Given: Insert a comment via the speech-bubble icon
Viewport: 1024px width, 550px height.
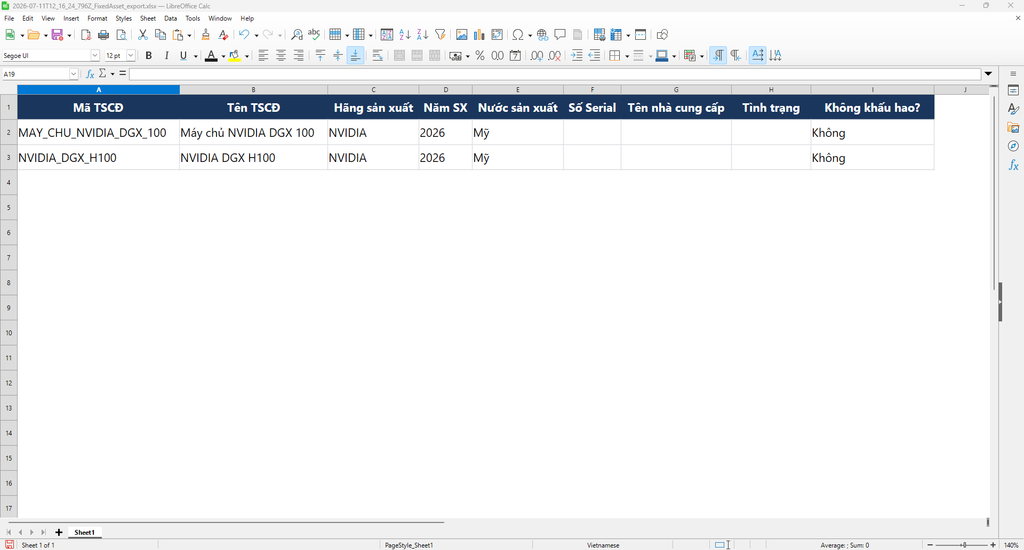Looking at the screenshot, I should tap(560, 35).
